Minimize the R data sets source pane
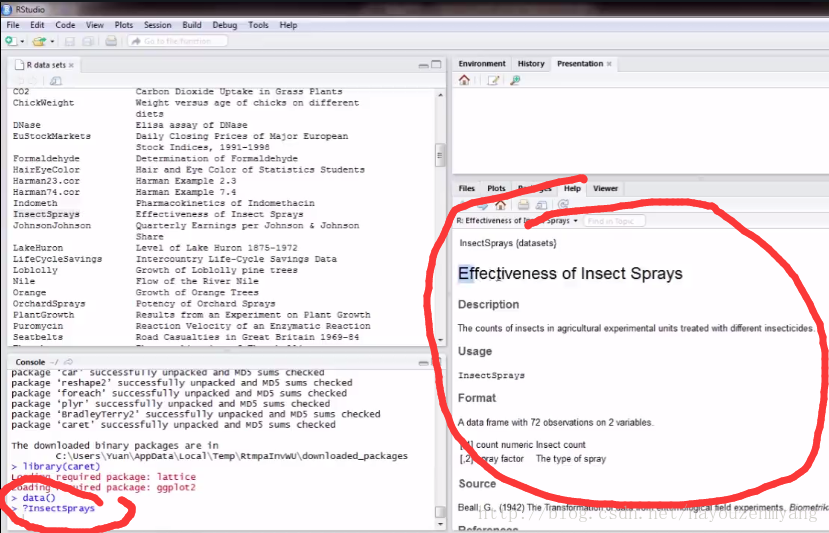Viewport: 829px width, 533px height. [x=423, y=65]
